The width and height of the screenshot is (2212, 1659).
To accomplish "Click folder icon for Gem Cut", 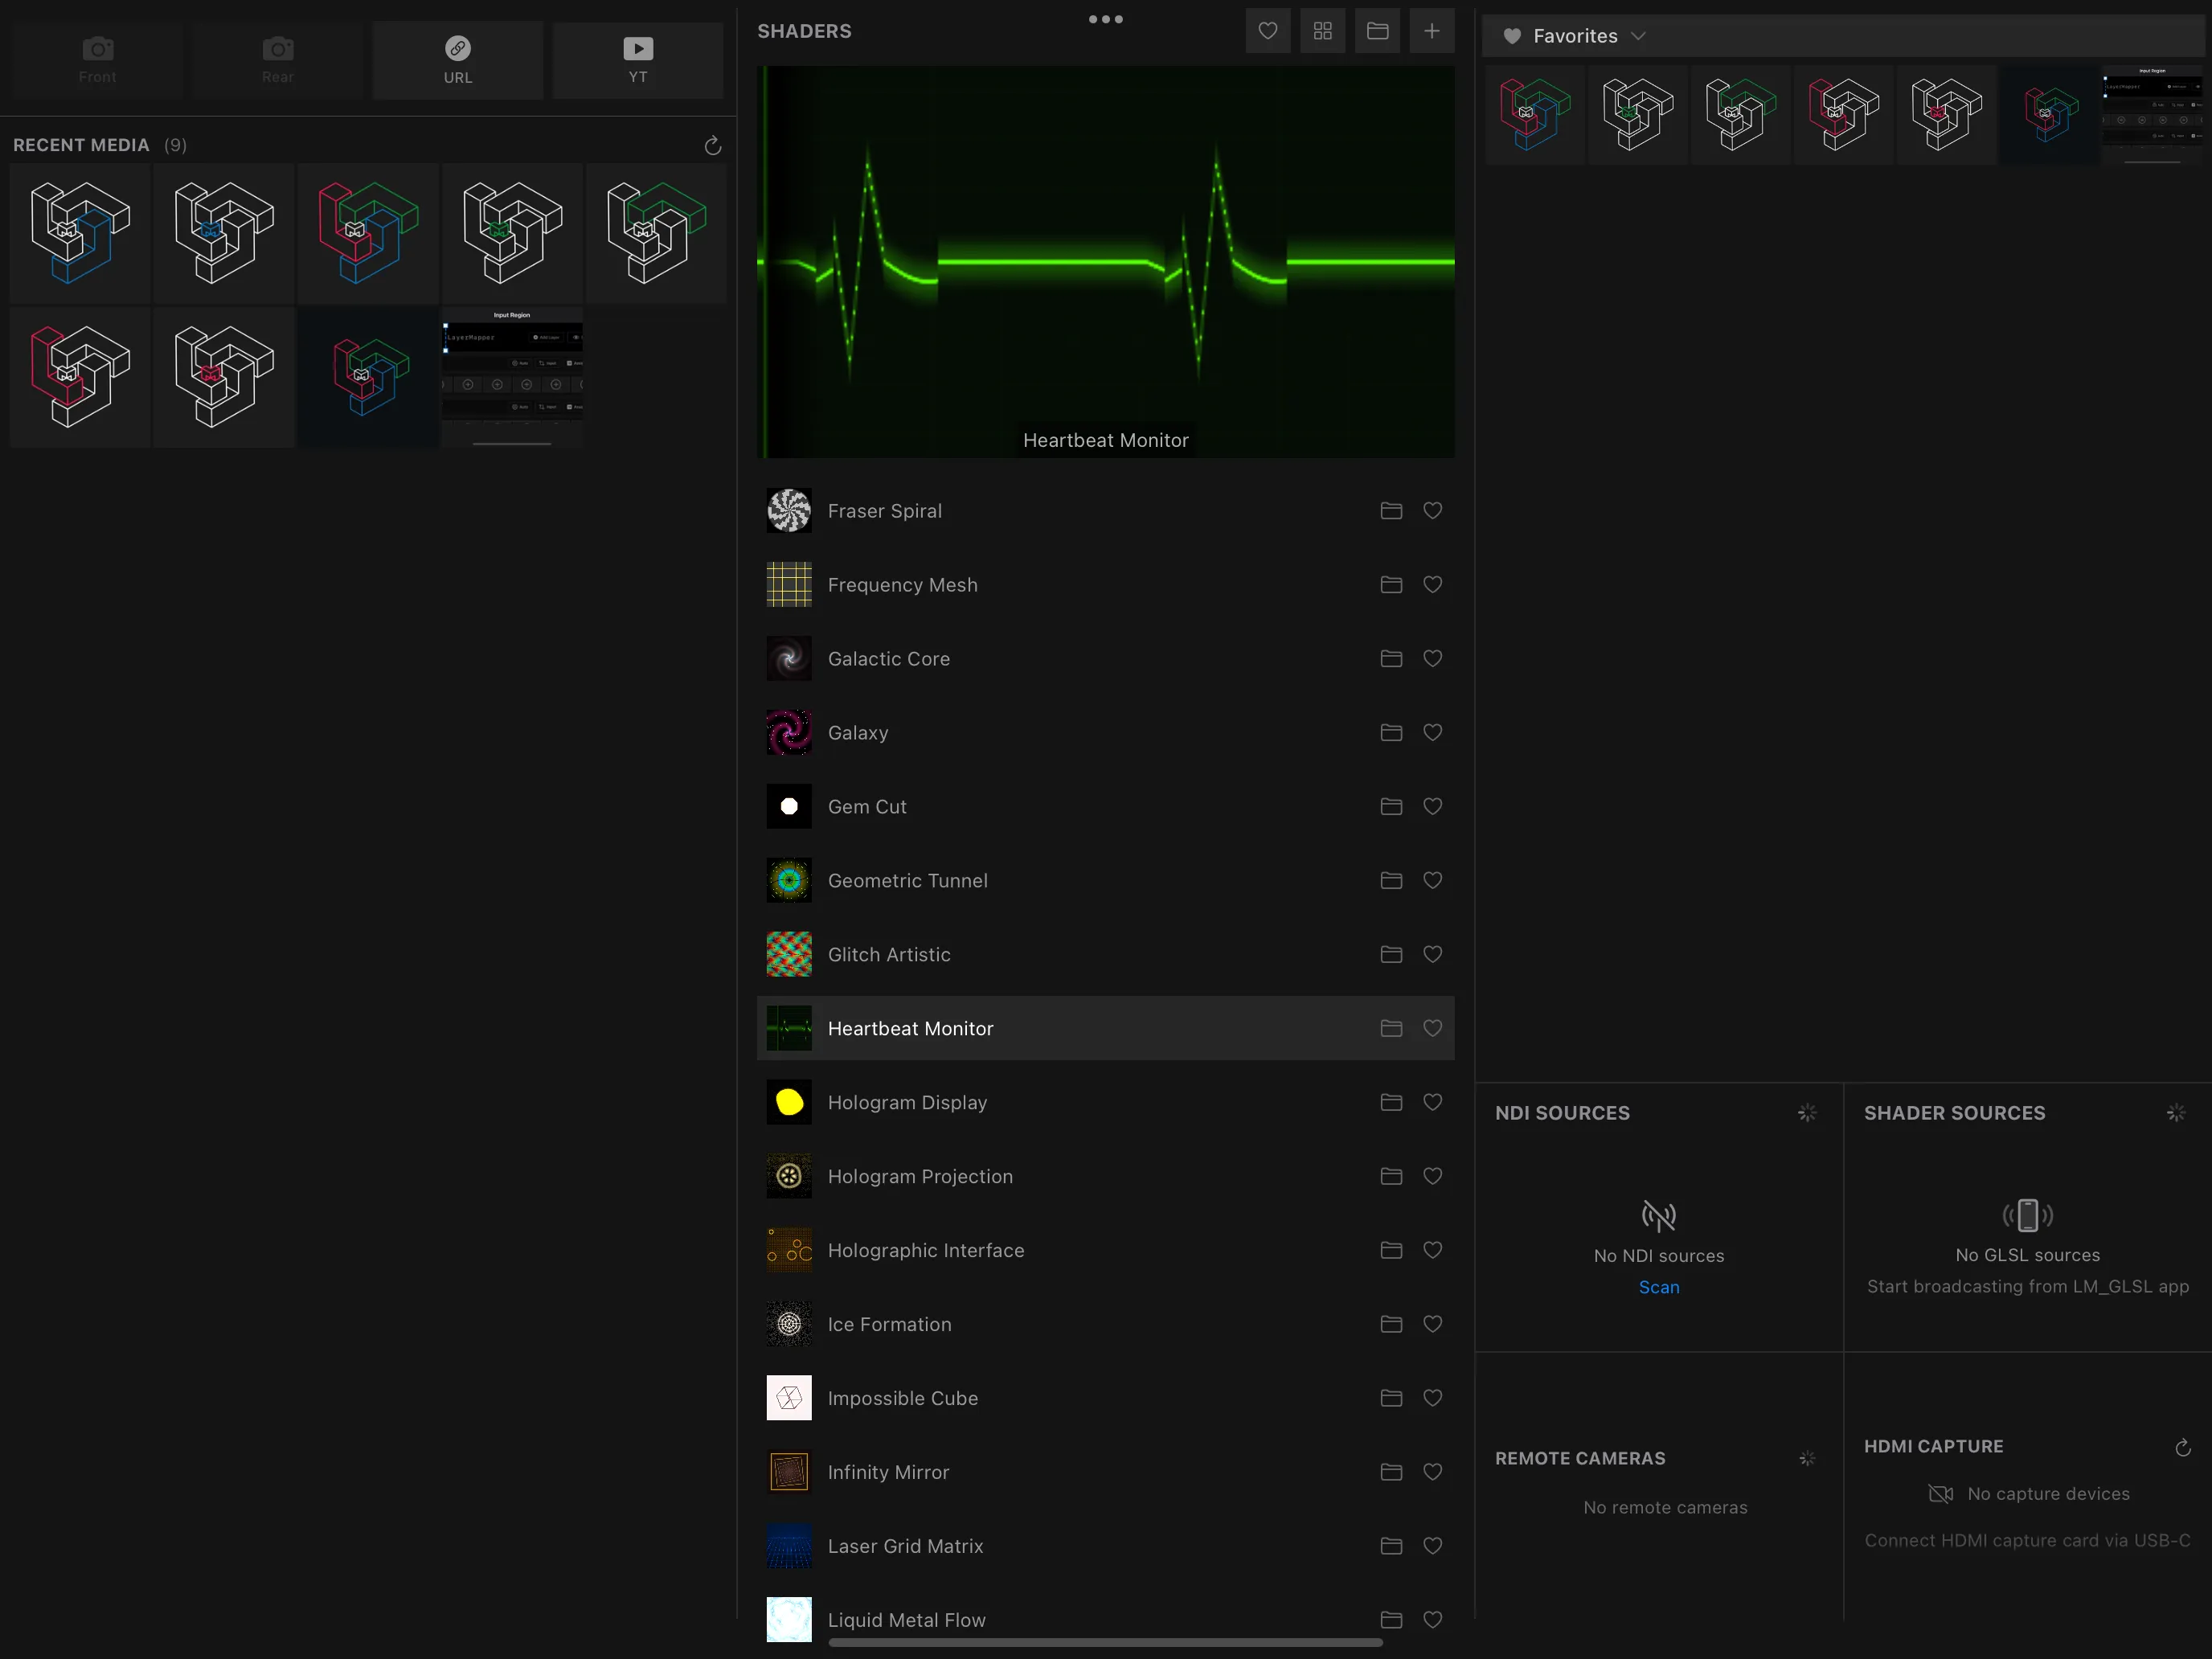I will click(x=1391, y=807).
